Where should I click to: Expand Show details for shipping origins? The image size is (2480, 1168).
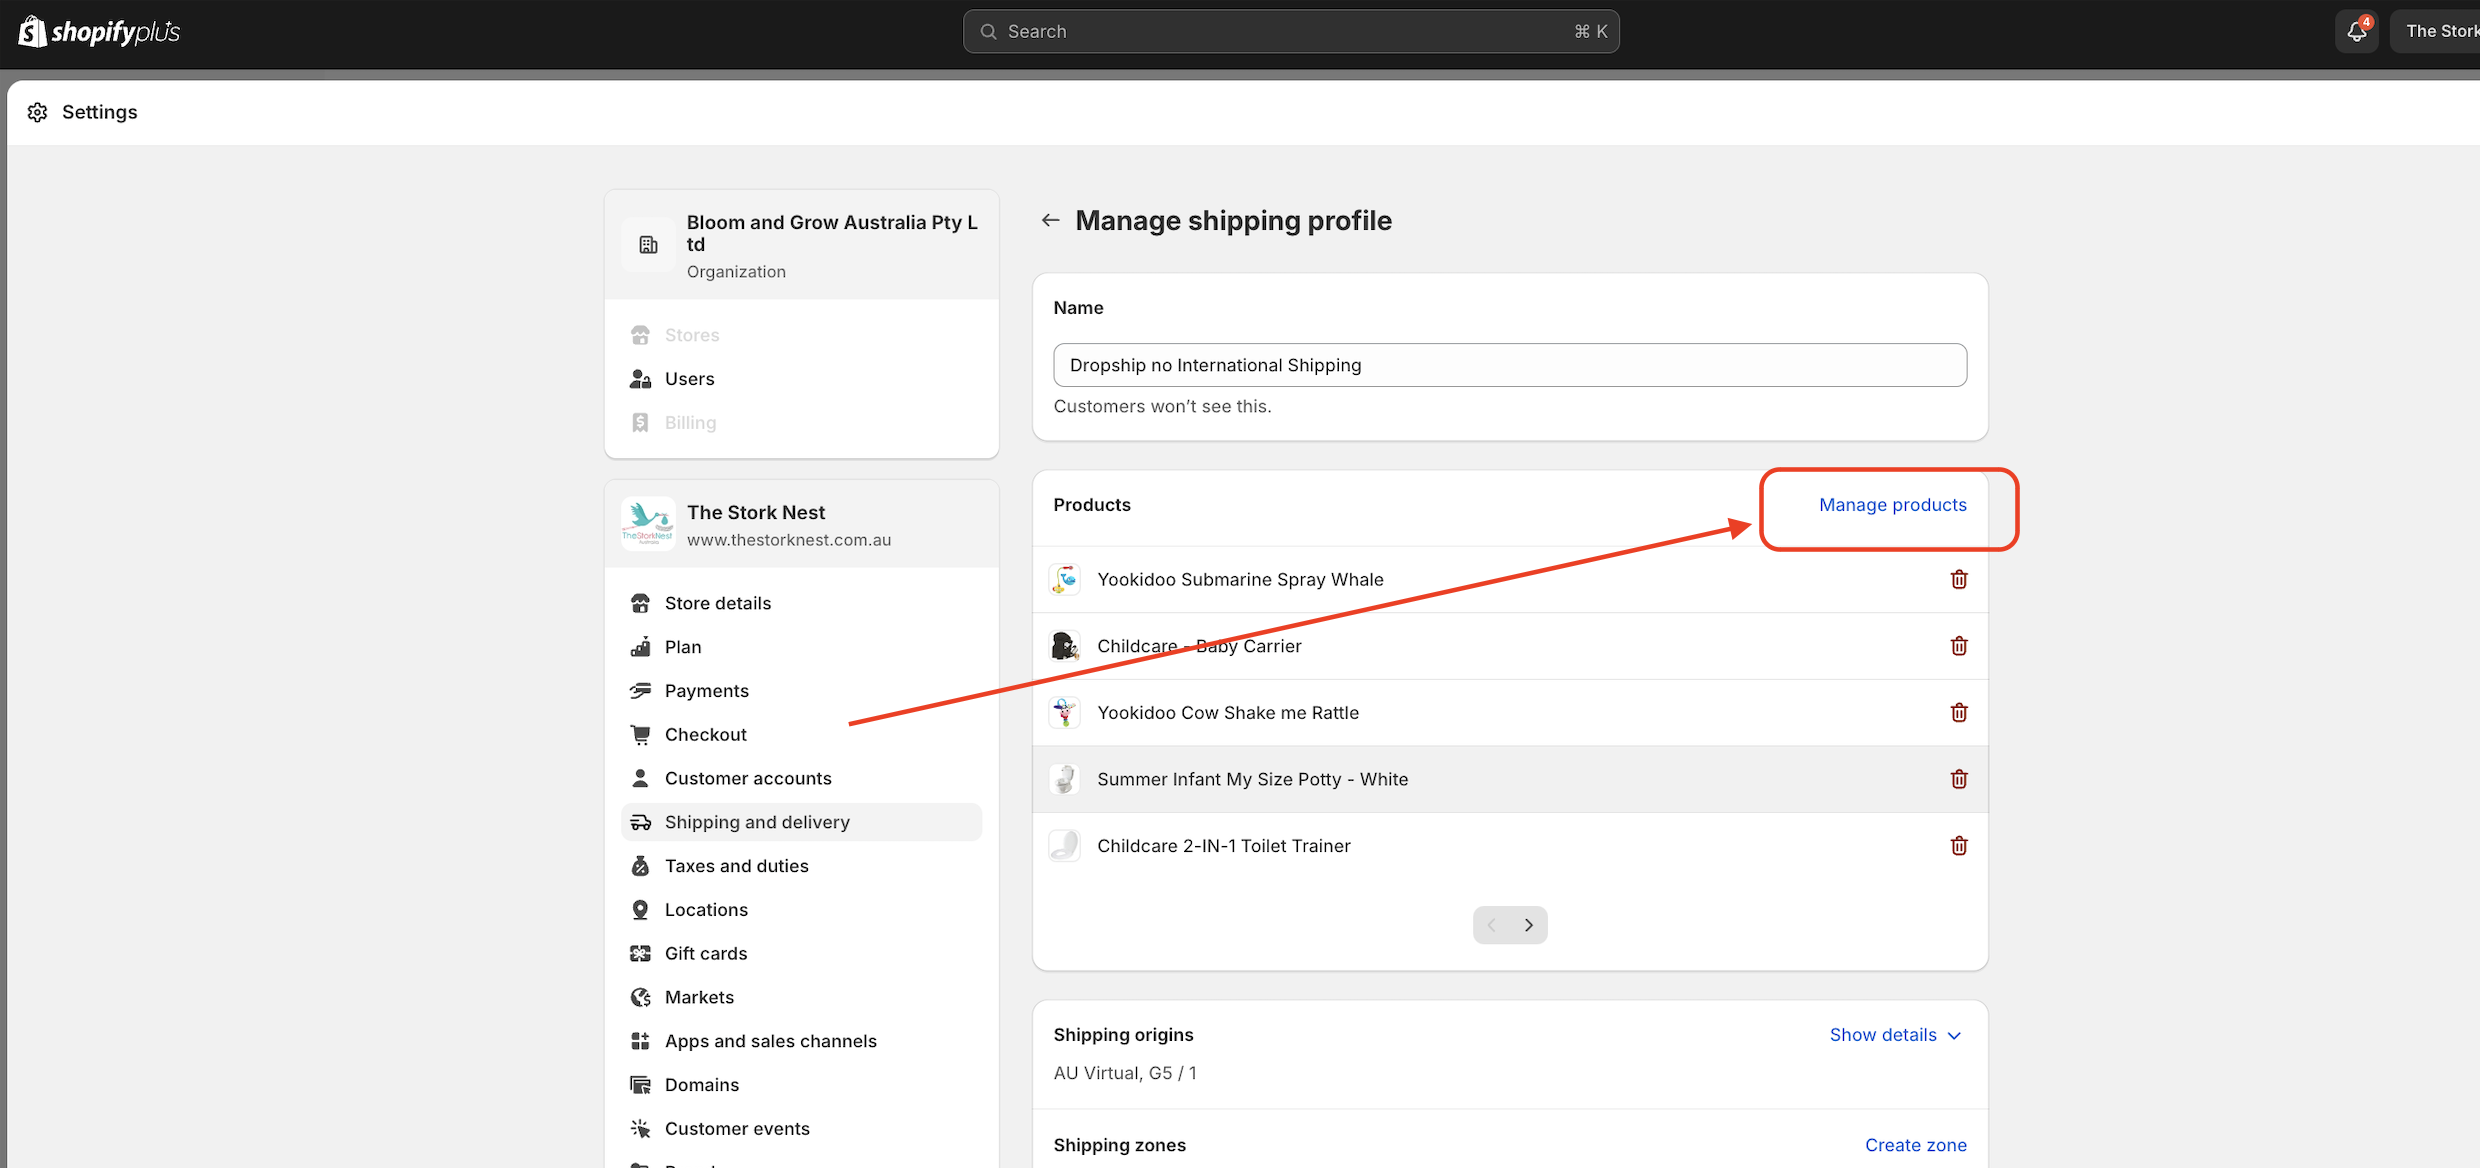(1896, 1035)
